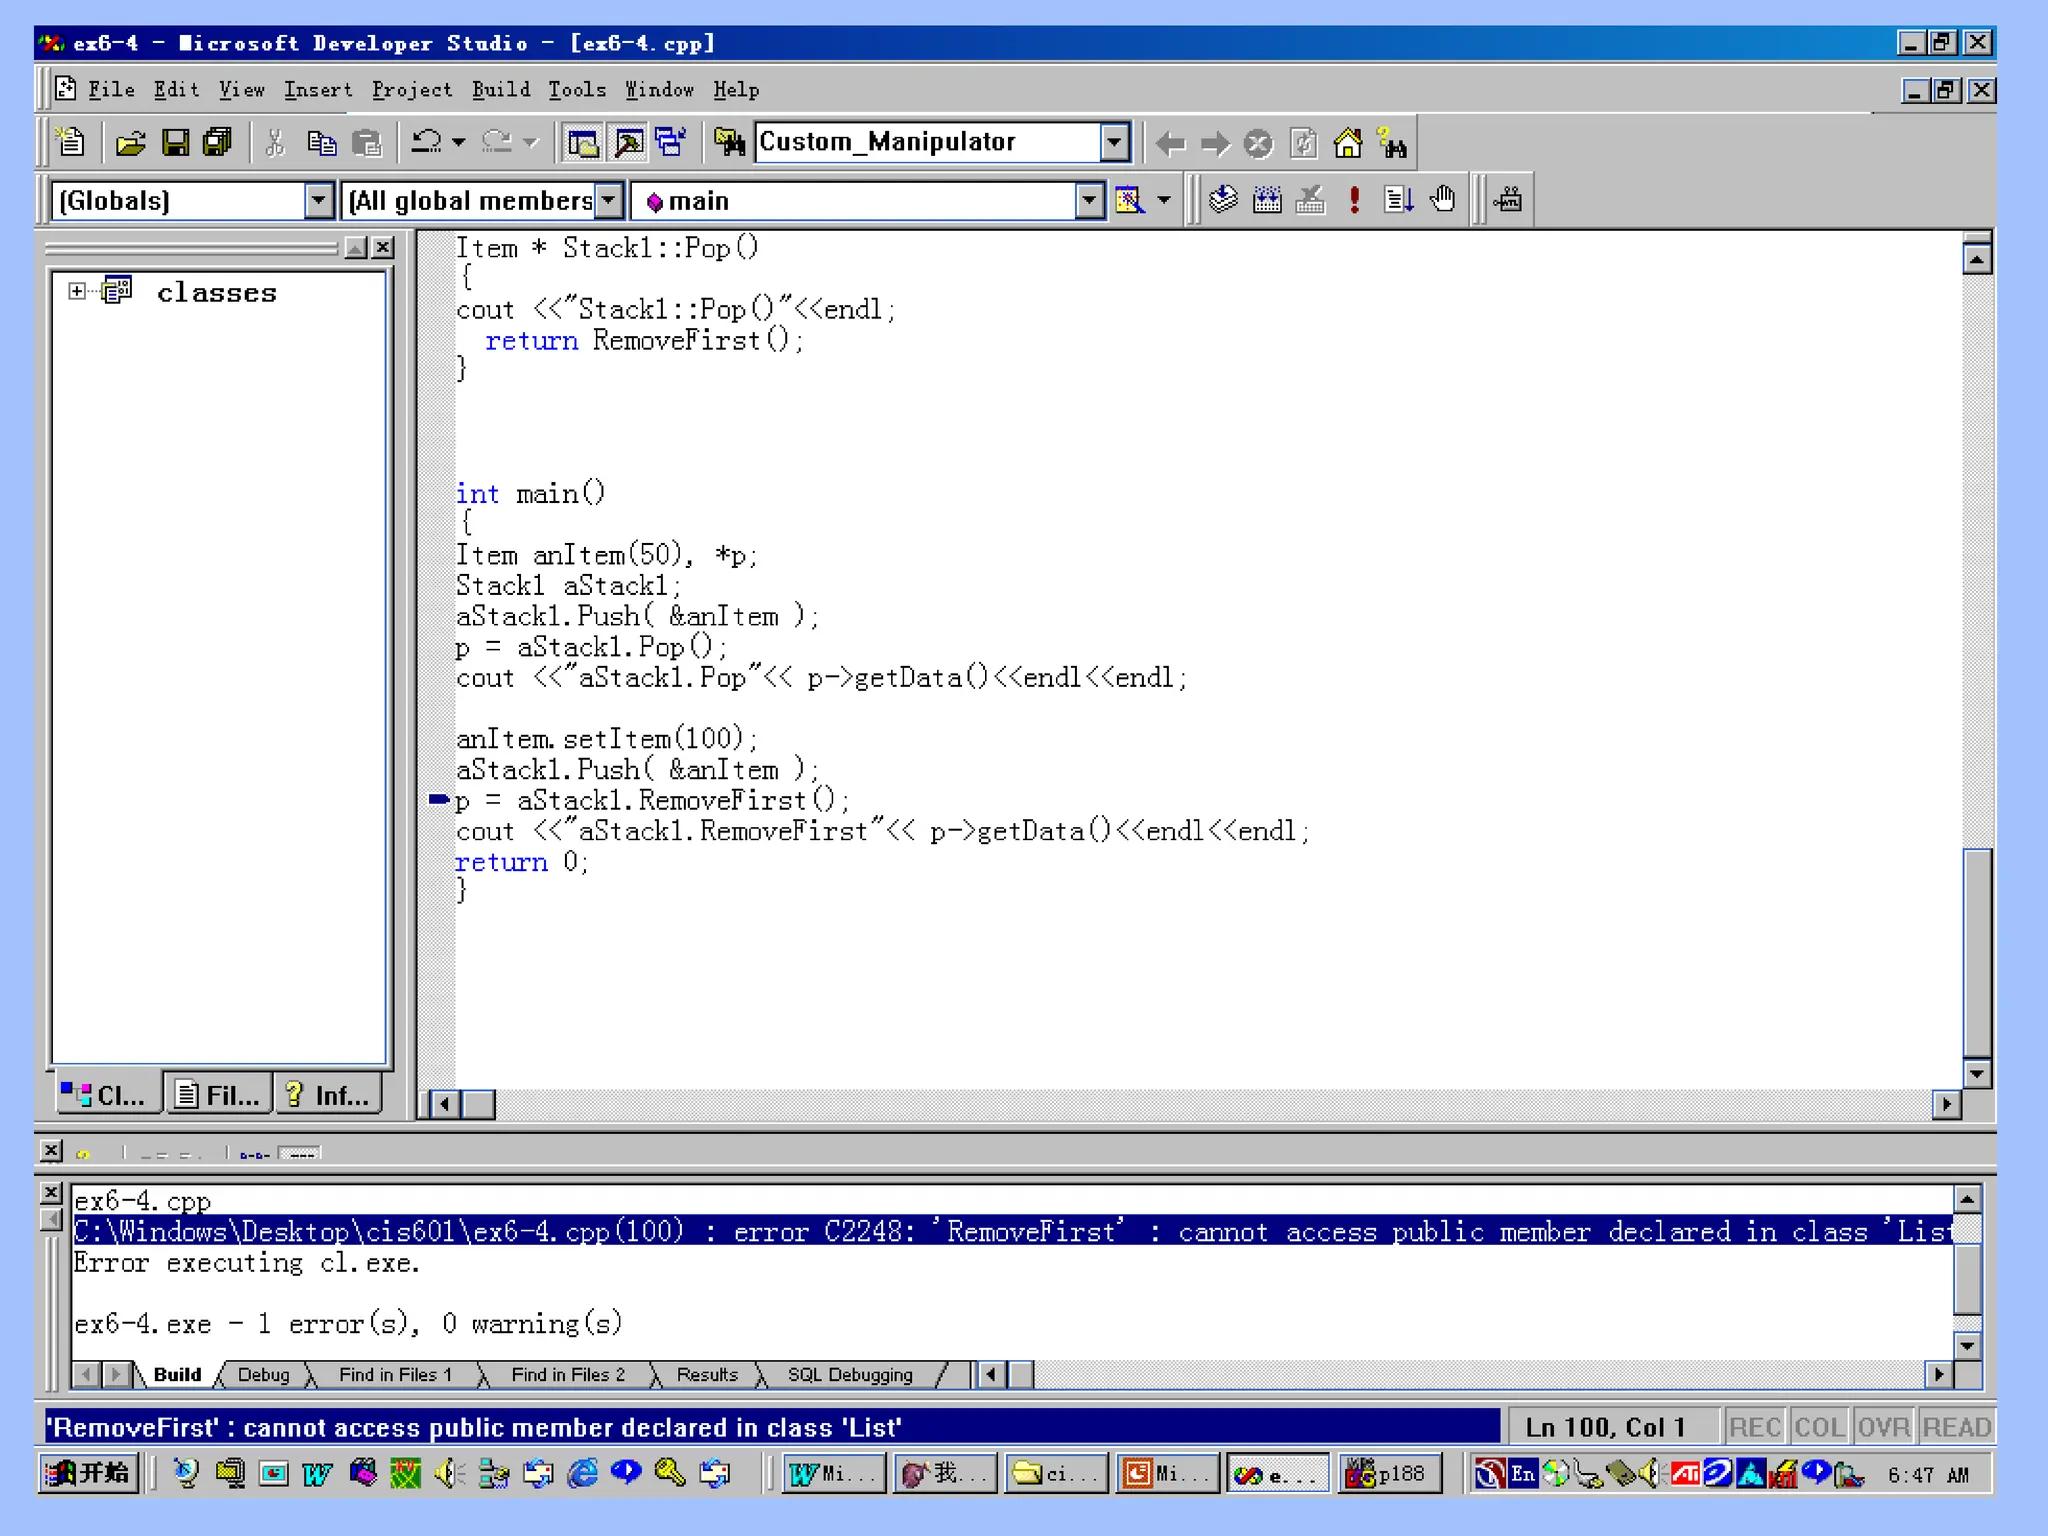Click the code editor vertical scroll down arrow

pyautogui.click(x=1977, y=1074)
